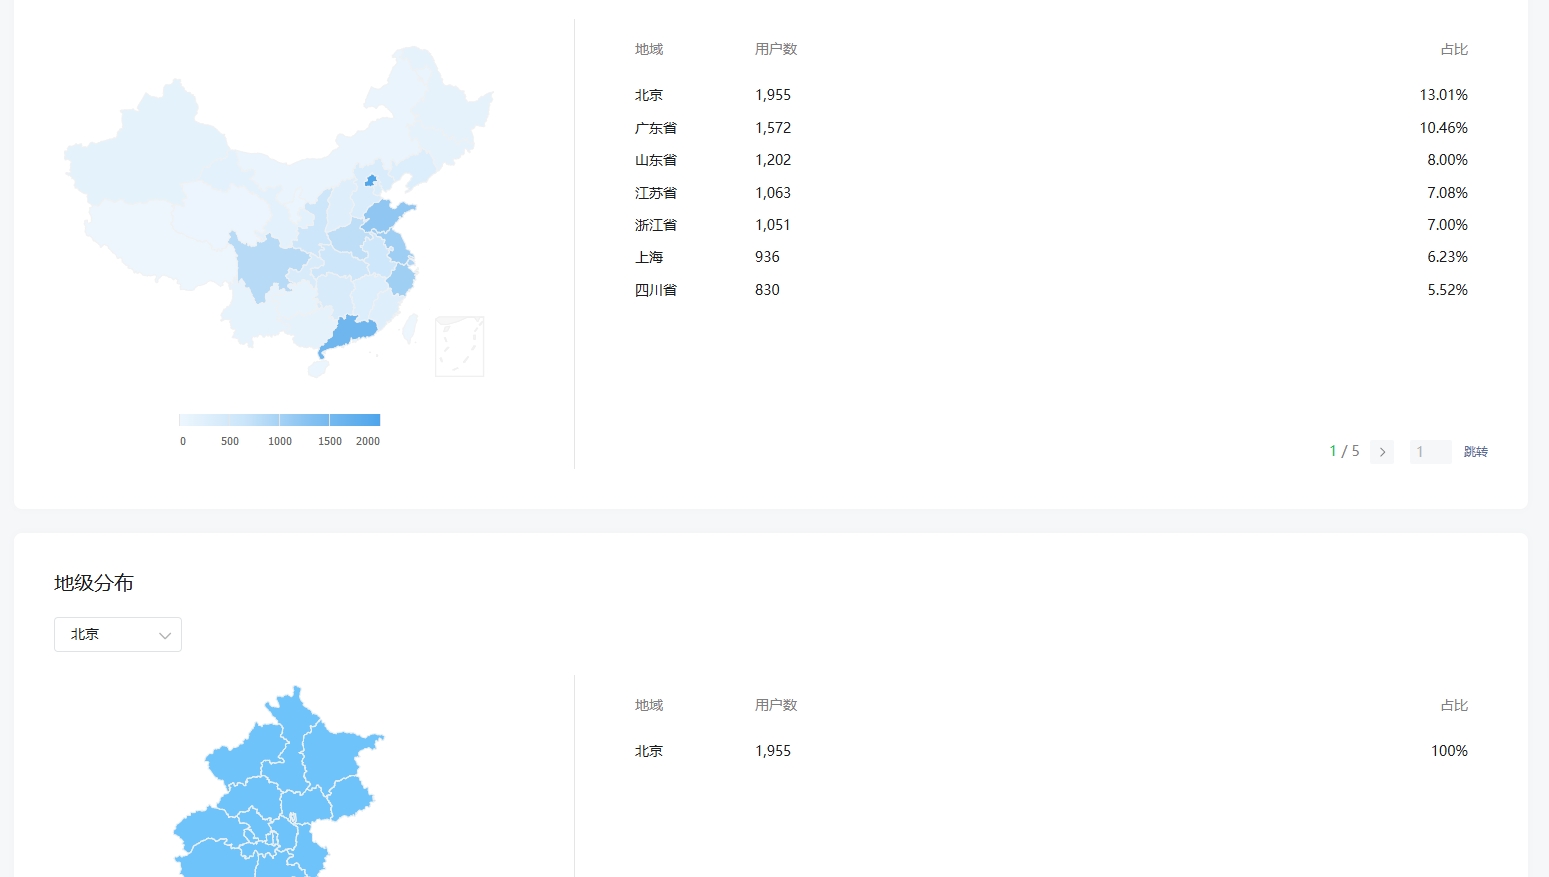Click the 占比 header above 100%
The height and width of the screenshot is (877, 1549).
(1454, 705)
